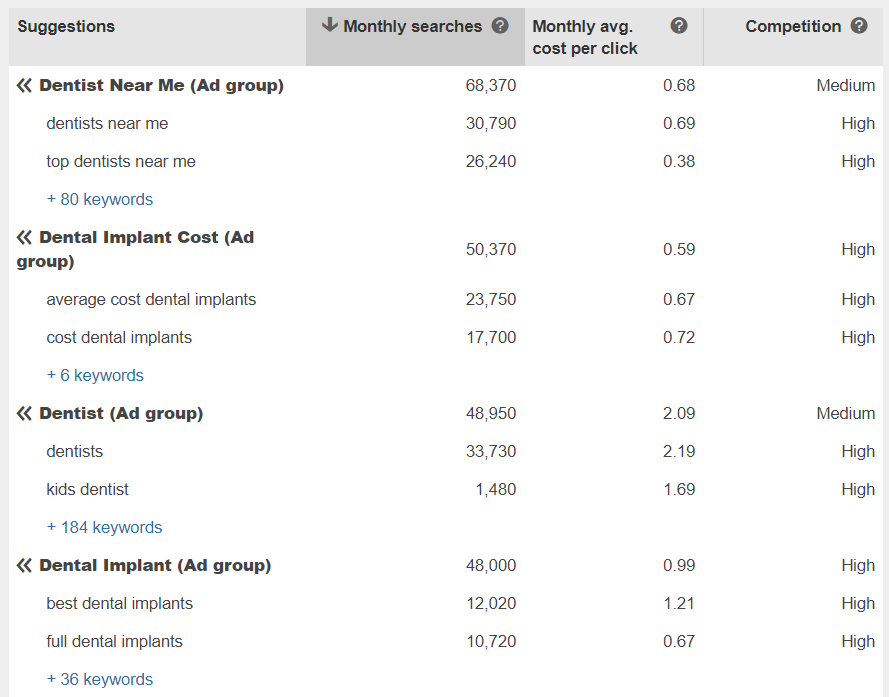The image size is (889, 697).
Task: Collapse the Dentist Near Me ad group
Action: pos(25,86)
